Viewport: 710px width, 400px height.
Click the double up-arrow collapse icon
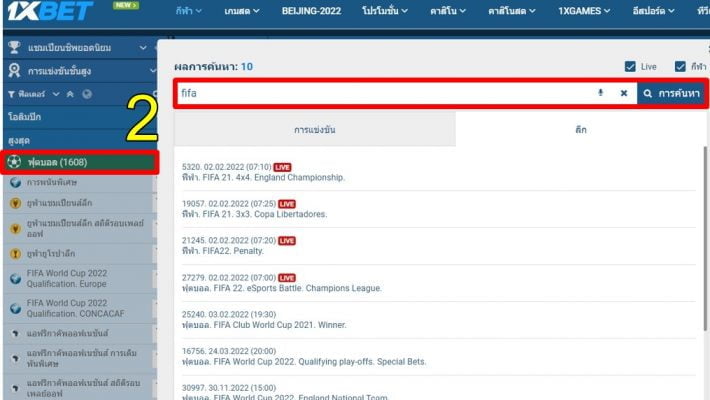pos(70,94)
